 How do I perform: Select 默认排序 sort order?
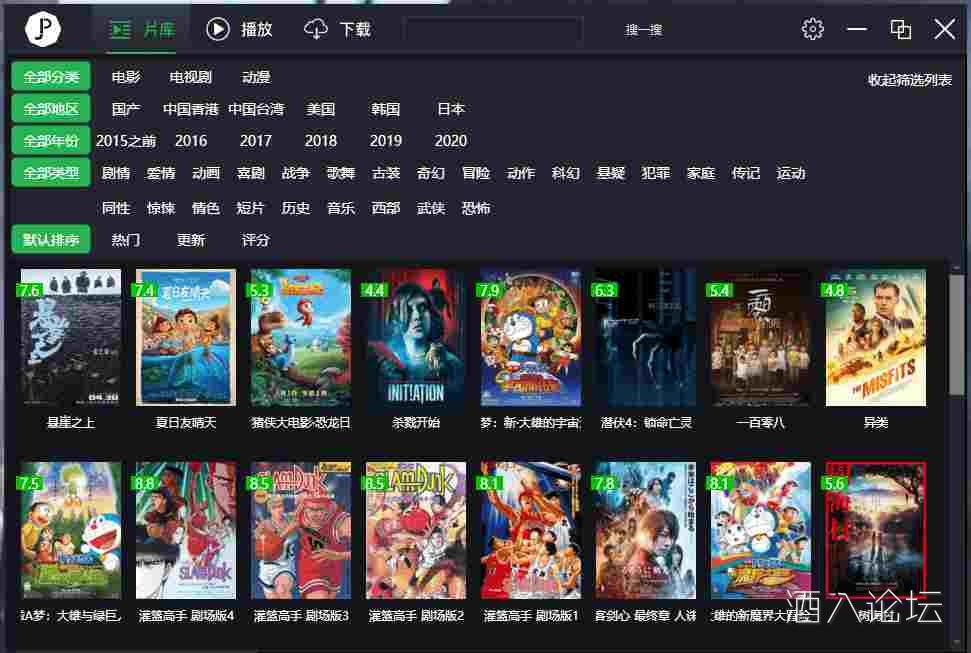coord(51,240)
